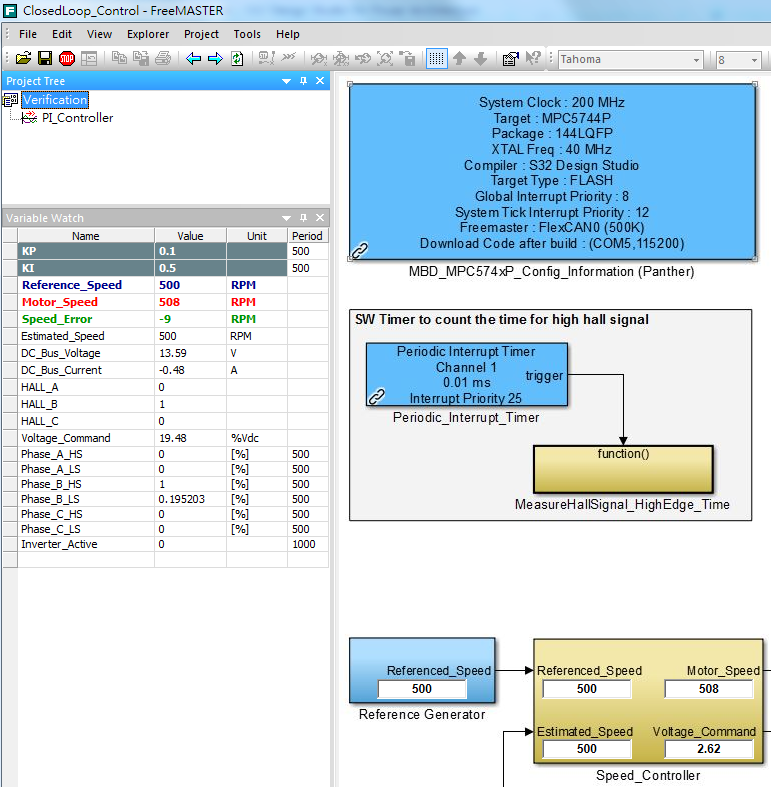
Task: Open the Tahoma font name dropdown
Action: [696, 60]
